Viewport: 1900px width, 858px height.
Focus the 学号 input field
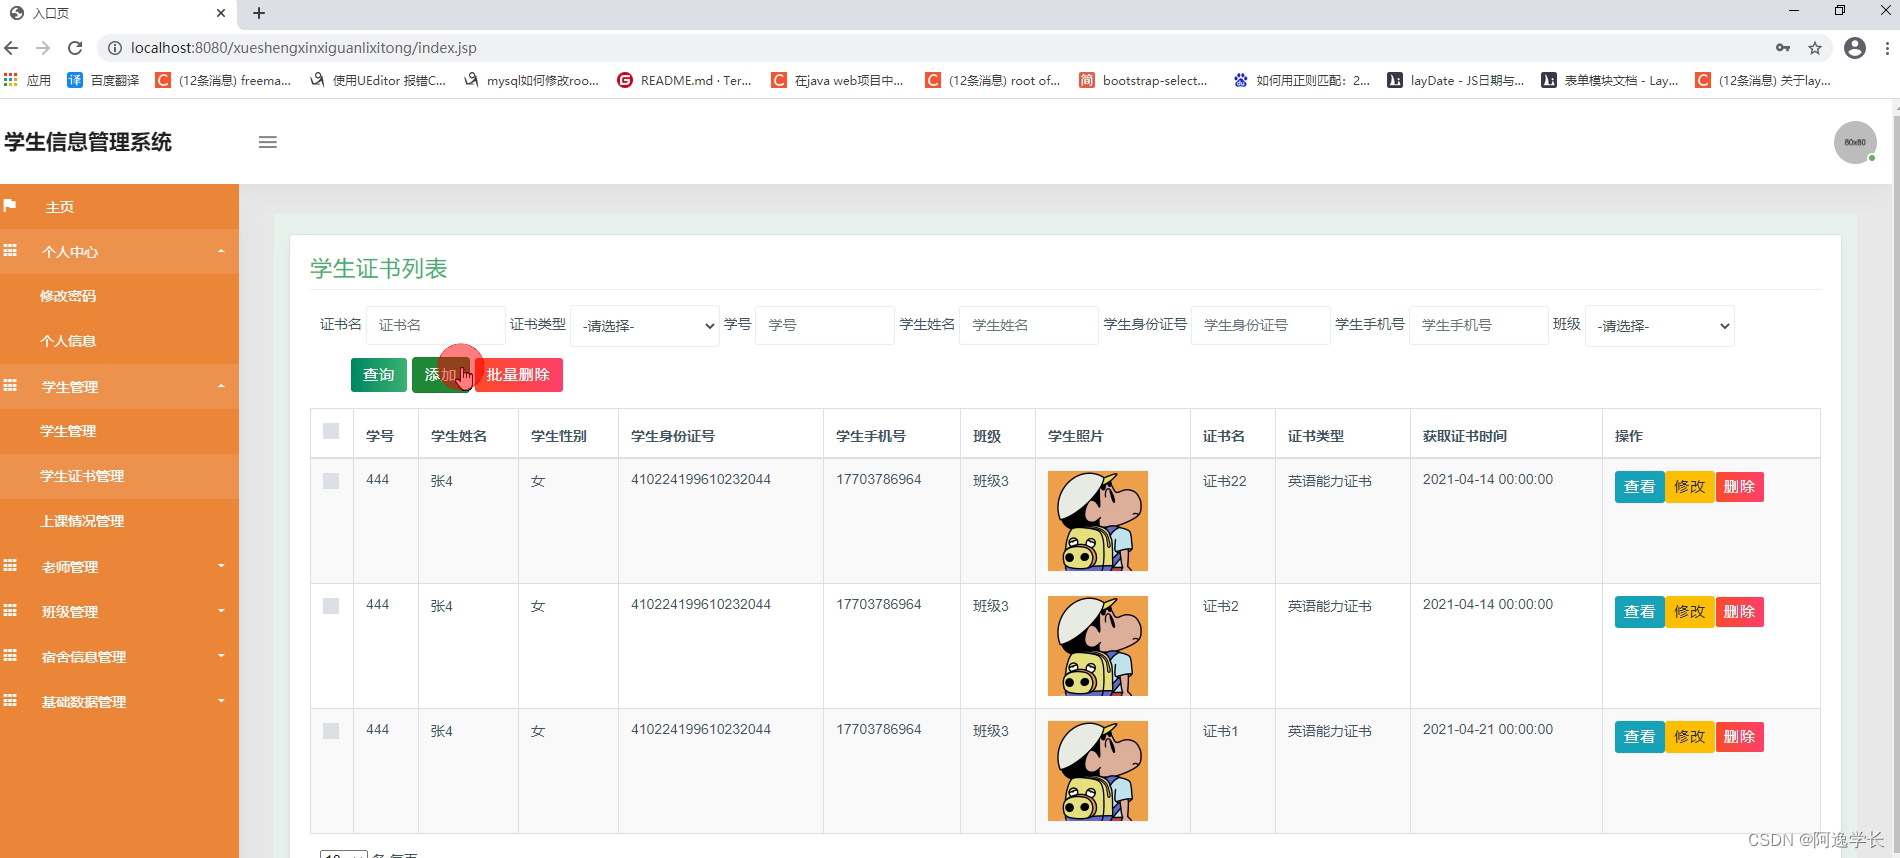coord(825,325)
